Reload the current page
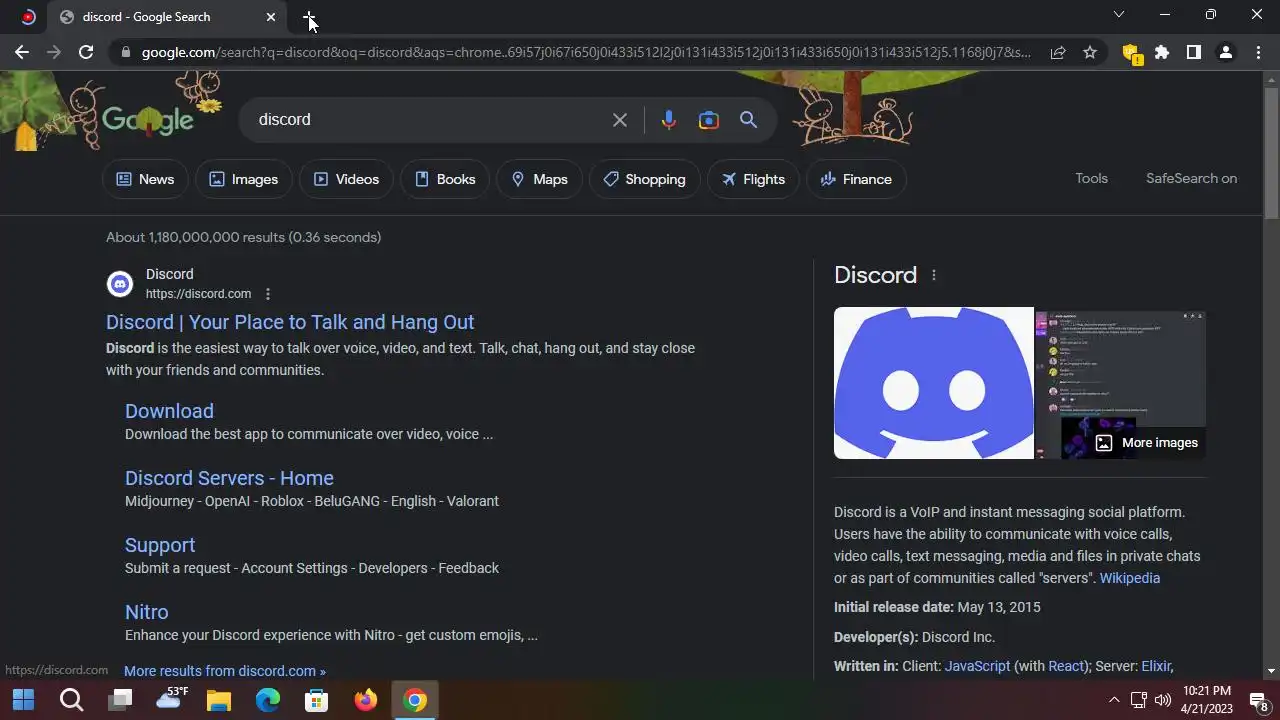This screenshot has height=720, width=1280. coord(86,52)
